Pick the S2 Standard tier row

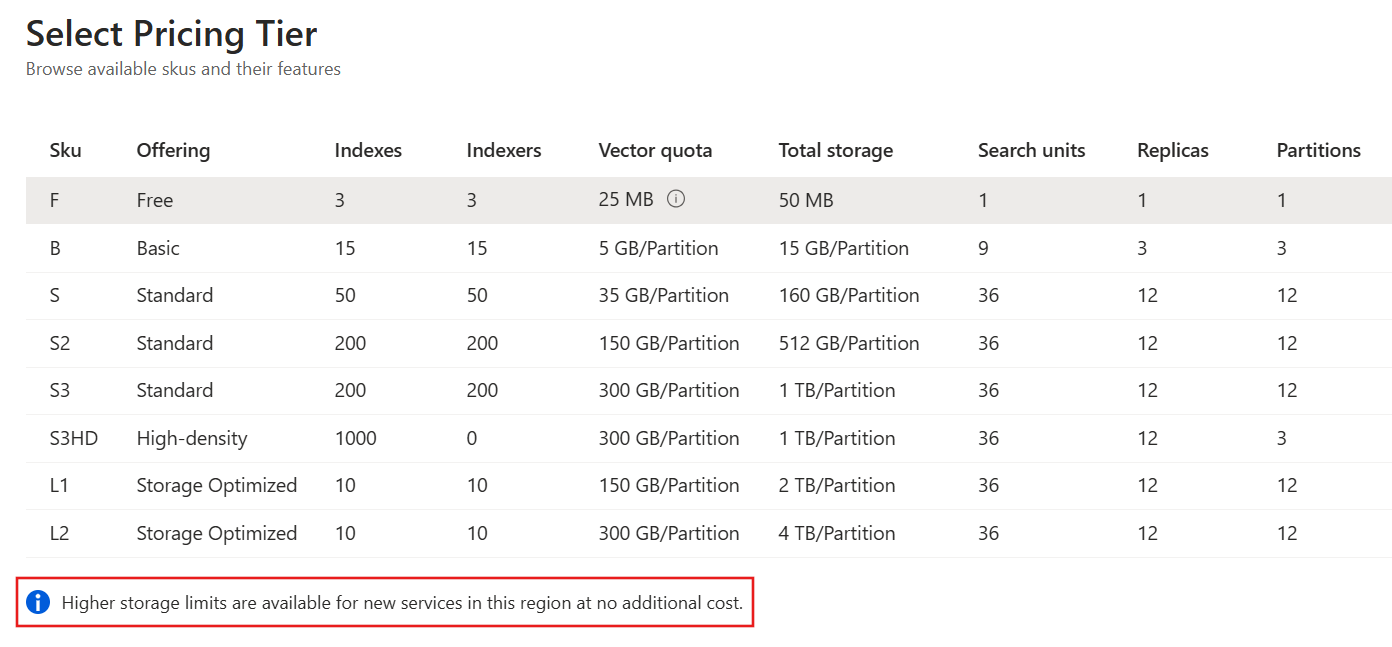click(174, 343)
